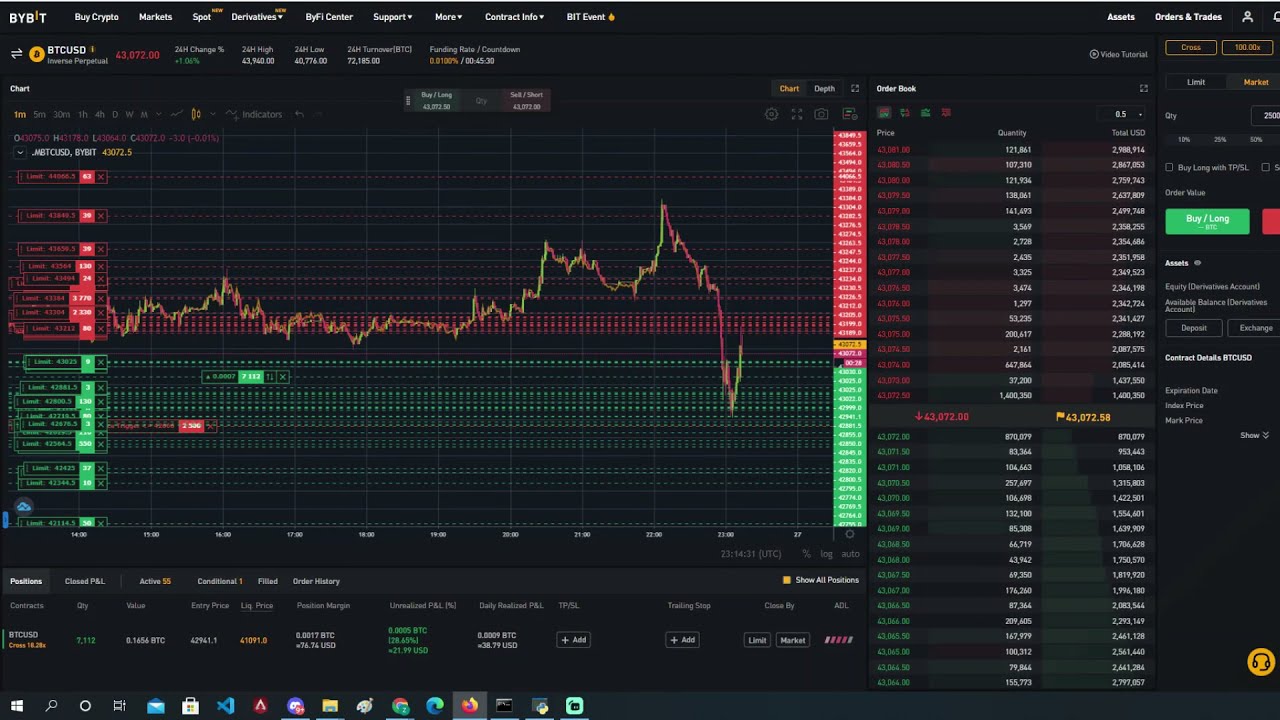
Task: Close position by Market button
Action: point(792,640)
